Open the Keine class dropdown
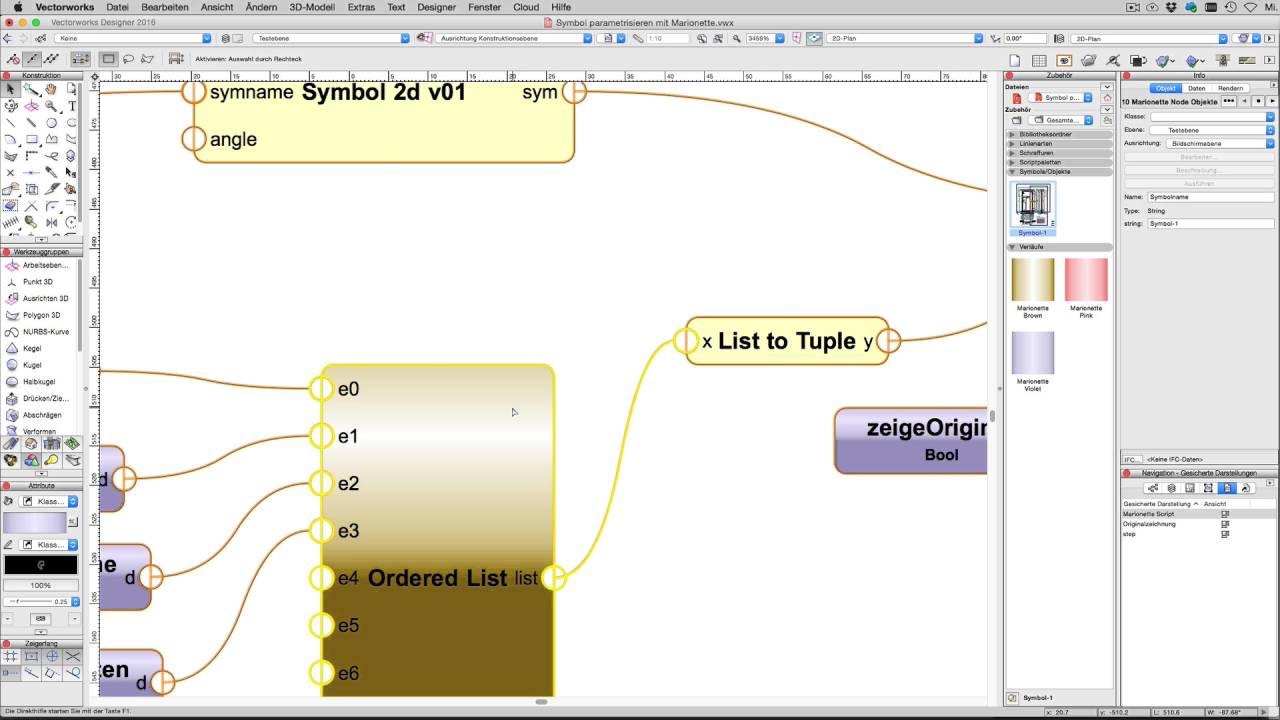Viewport: 1280px width, 720px height. point(134,39)
